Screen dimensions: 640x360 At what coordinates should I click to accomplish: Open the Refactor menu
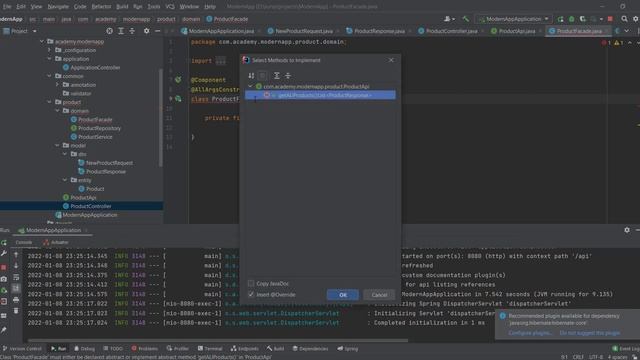pyautogui.click(x=101, y=7)
